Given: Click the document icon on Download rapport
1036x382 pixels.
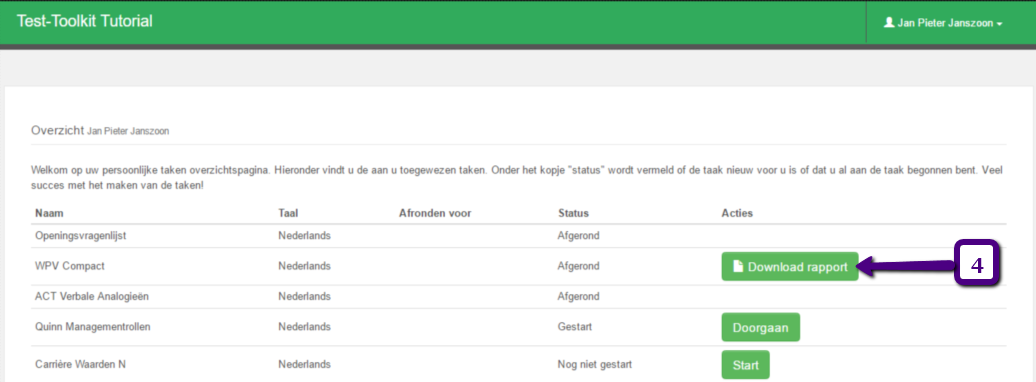Looking at the screenshot, I should coord(738,267).
